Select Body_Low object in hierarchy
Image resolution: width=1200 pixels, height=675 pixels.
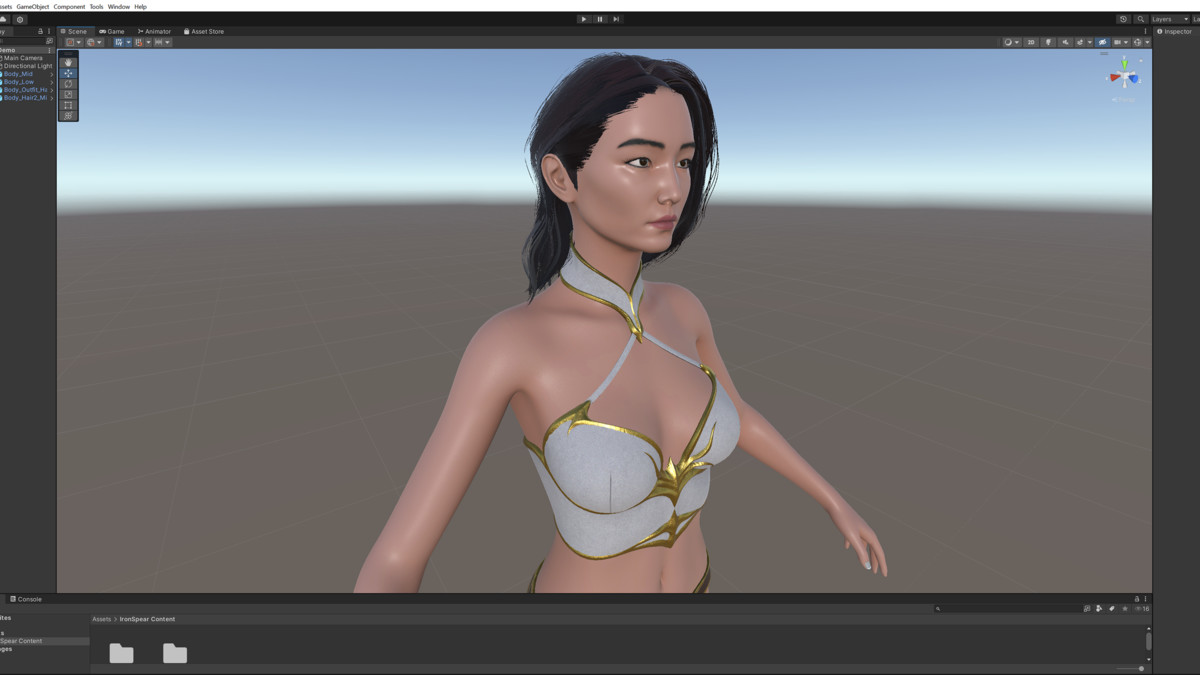[x=18, y=82]
